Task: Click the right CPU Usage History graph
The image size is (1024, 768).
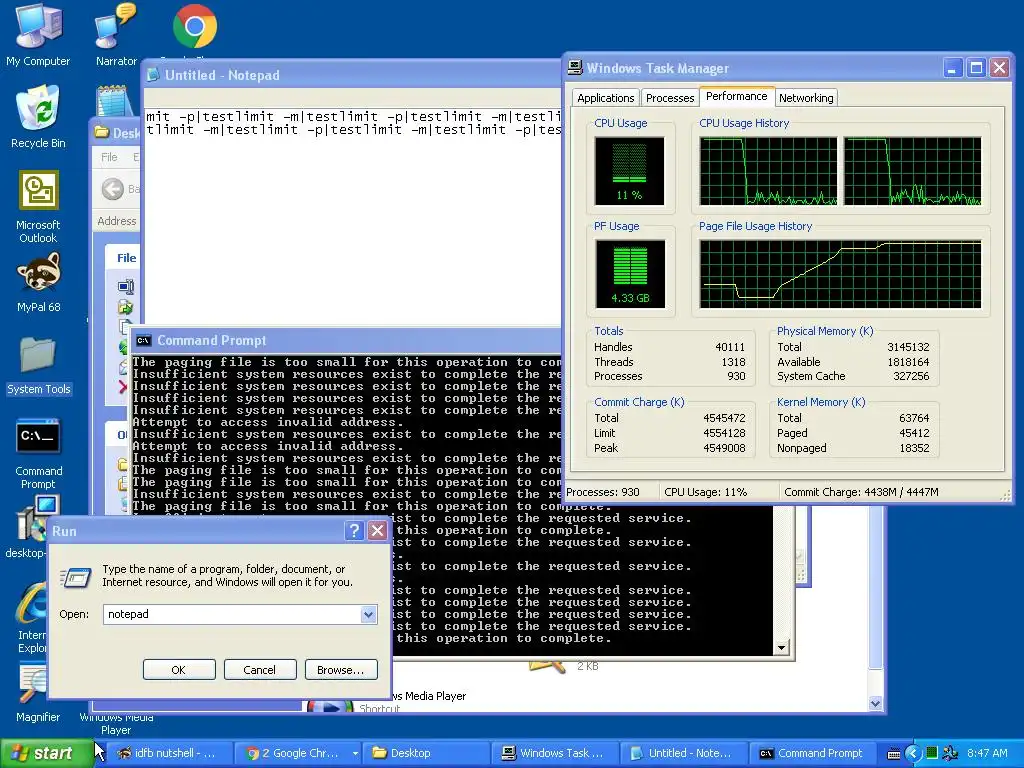Action: pos(912,171)
